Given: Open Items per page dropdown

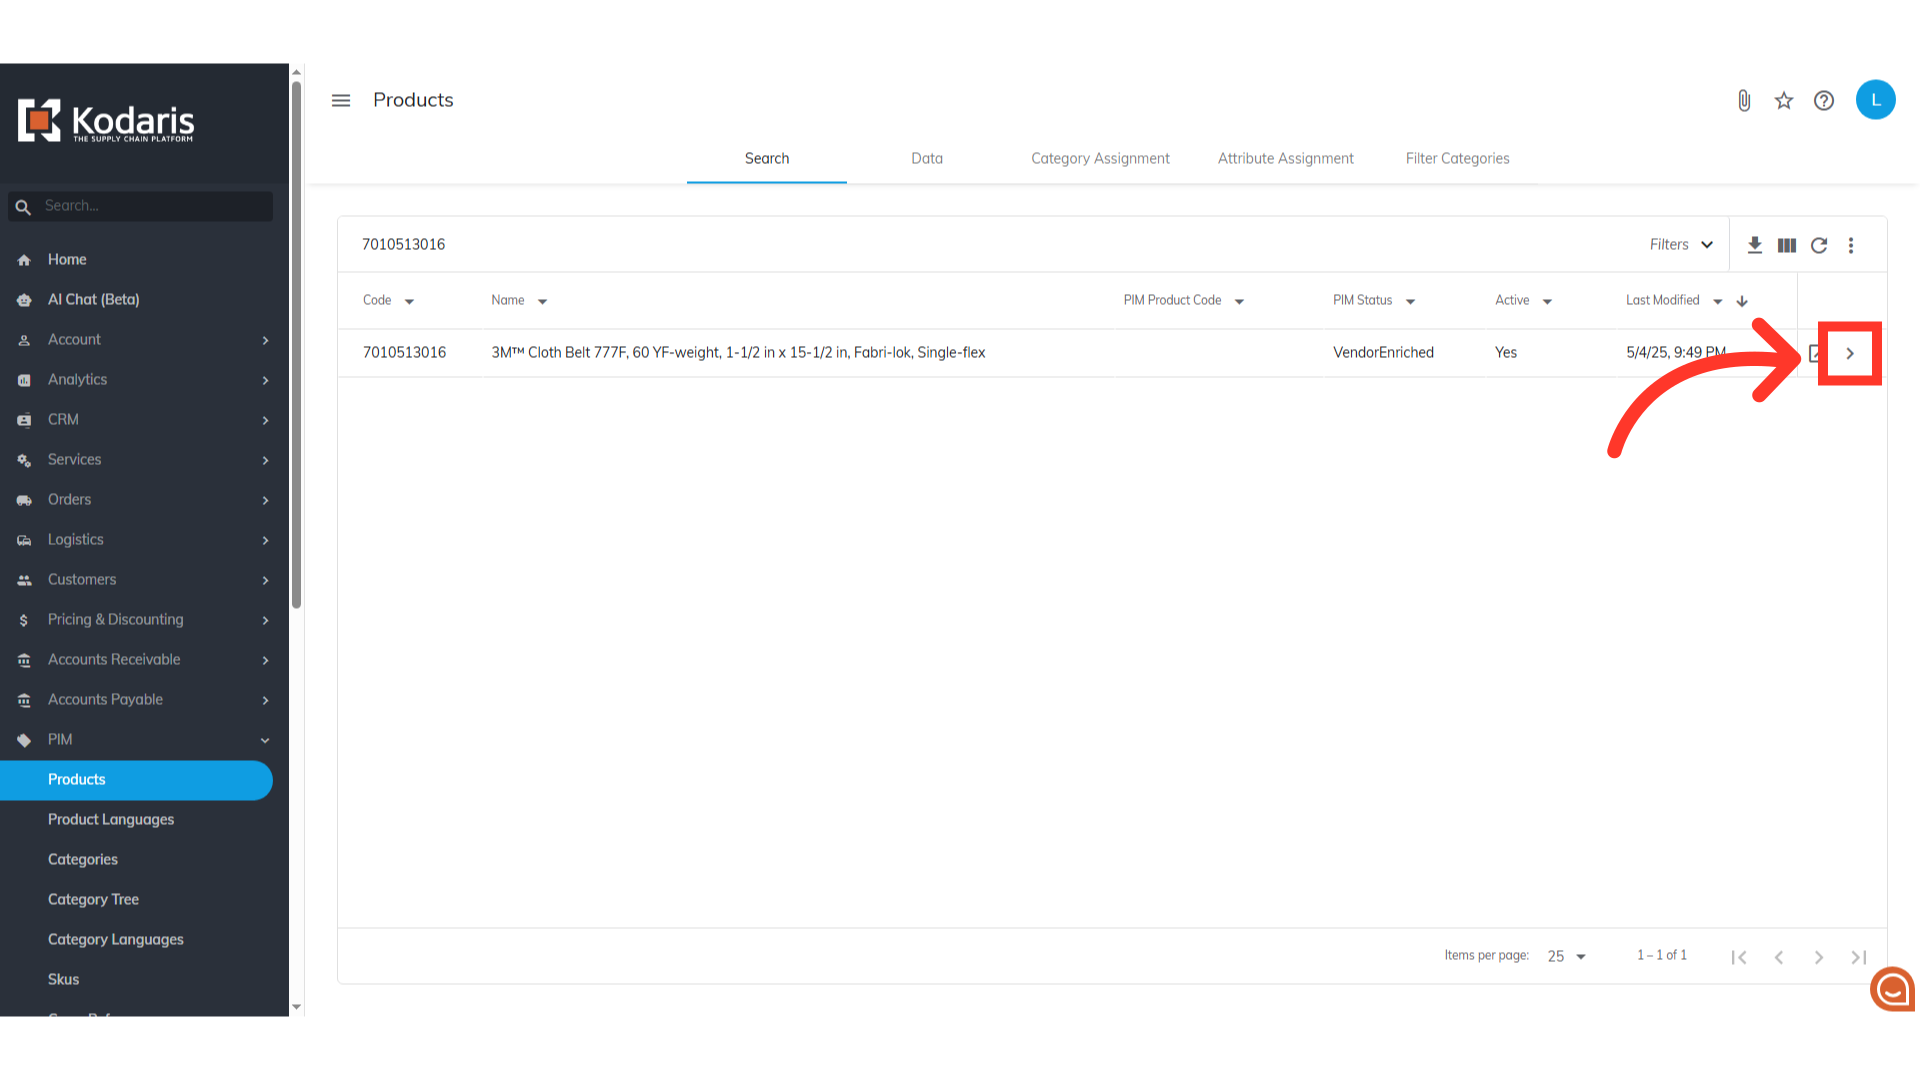Looking at the screenshot, I should [x=1567, y=956].
